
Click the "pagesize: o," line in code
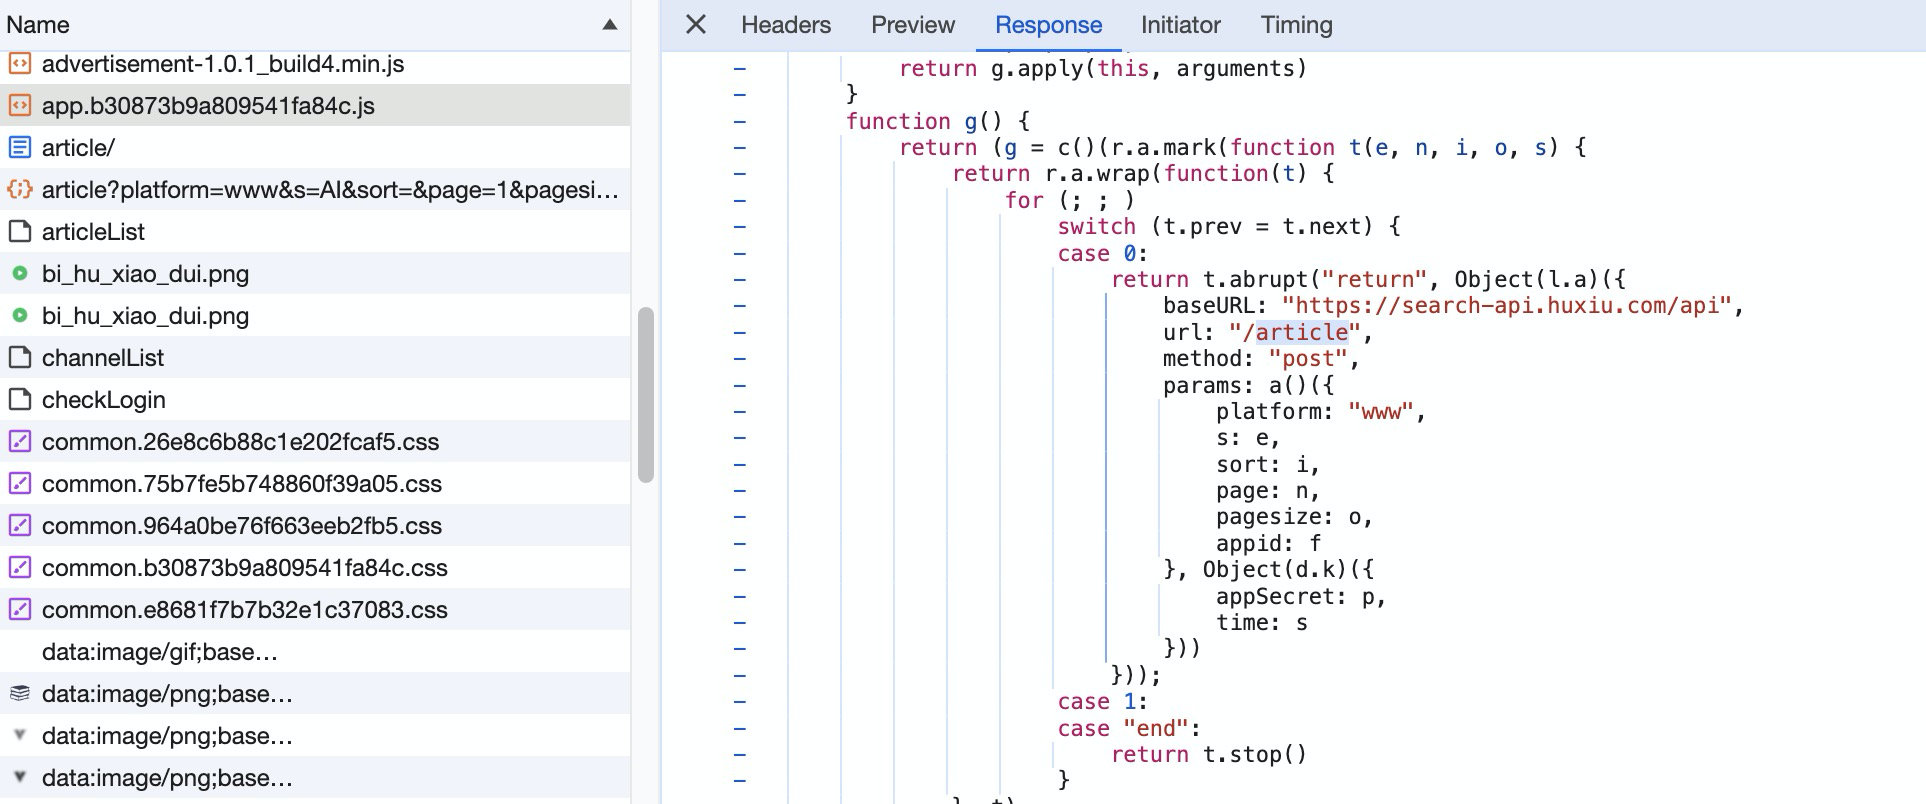[1294, 517]
